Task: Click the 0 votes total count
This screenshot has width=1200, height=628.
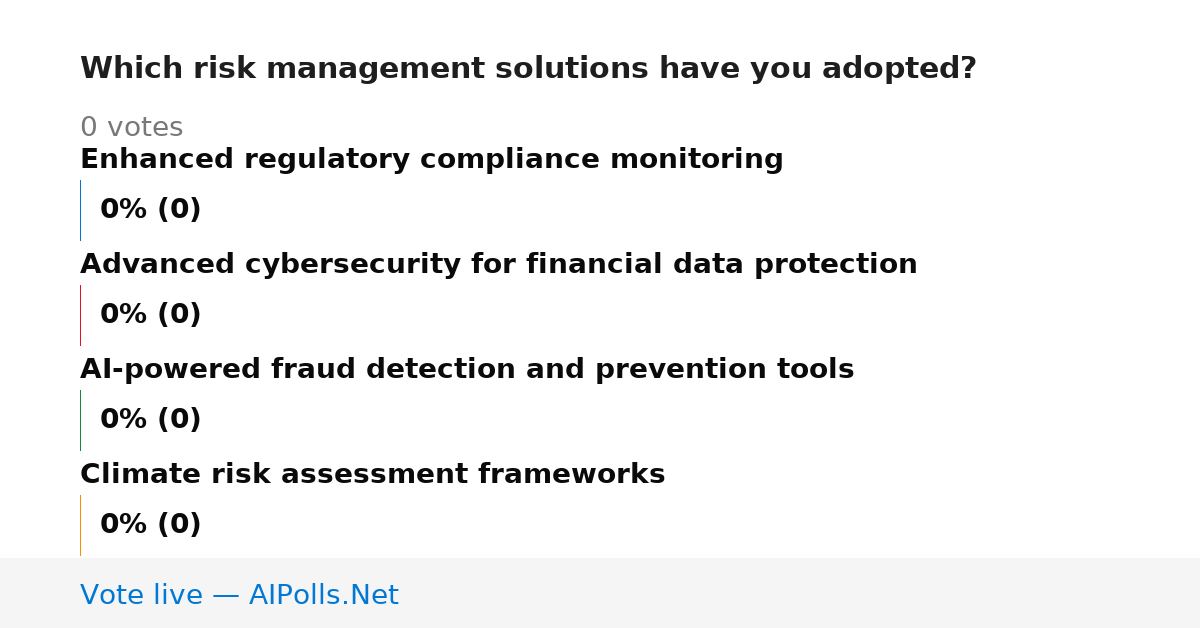Action: click(x=131, y=128)
